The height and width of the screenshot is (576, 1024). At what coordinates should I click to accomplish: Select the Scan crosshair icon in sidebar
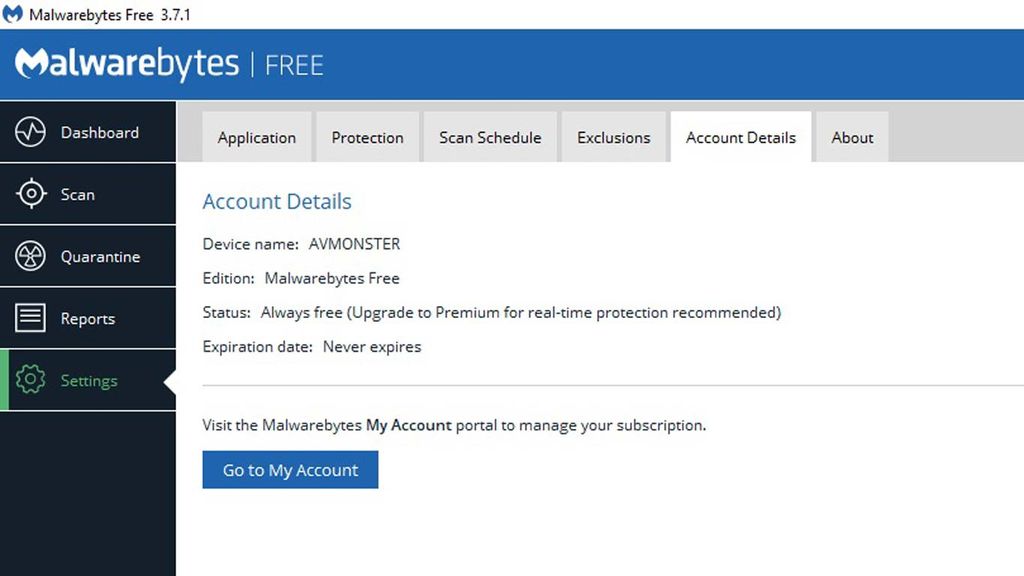[x=31, y=194]
